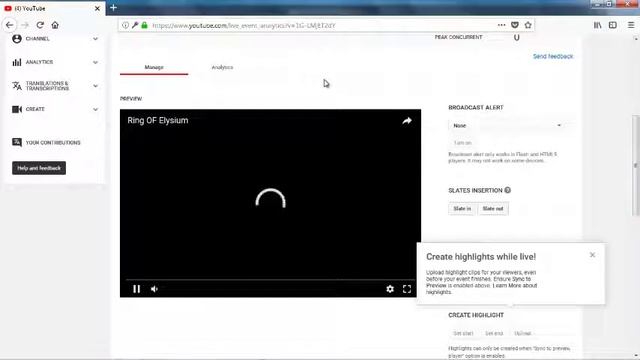The width and height of the screenshot is (640, 360).
Task: Enter fullscreen on the preview player
Action: pyautogui.click(x=407, y=289)
